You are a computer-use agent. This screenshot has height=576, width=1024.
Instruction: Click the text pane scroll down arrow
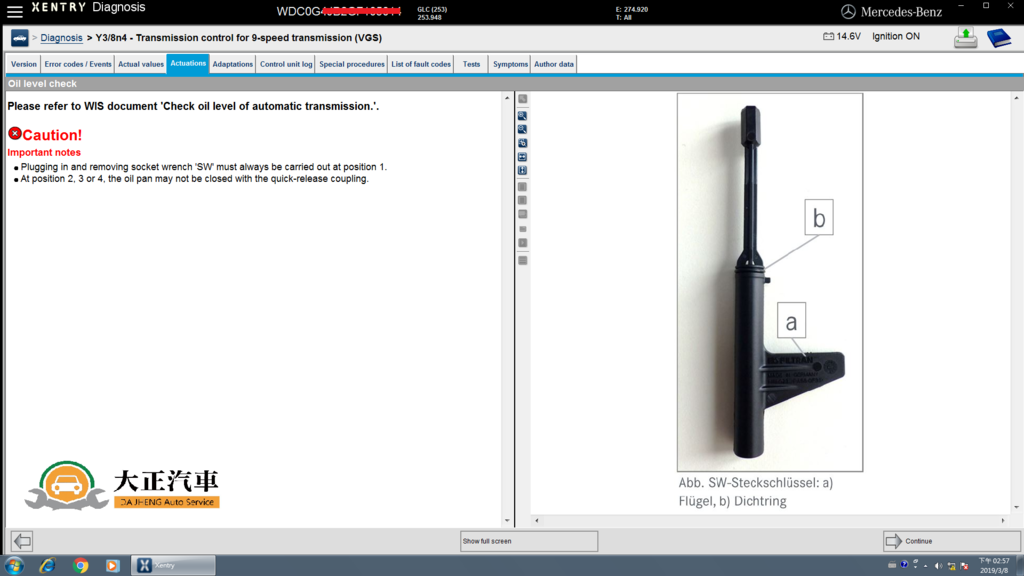point(507,520)
